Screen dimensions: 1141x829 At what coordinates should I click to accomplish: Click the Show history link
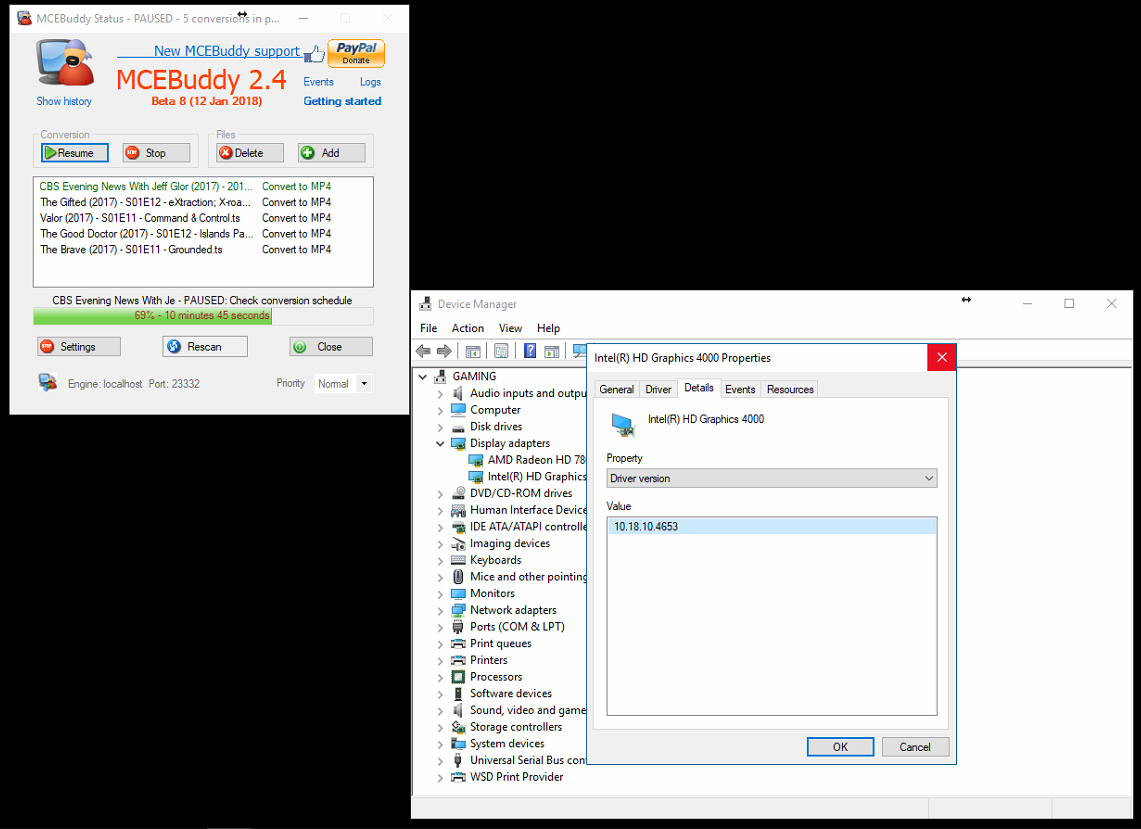(64, 101)
